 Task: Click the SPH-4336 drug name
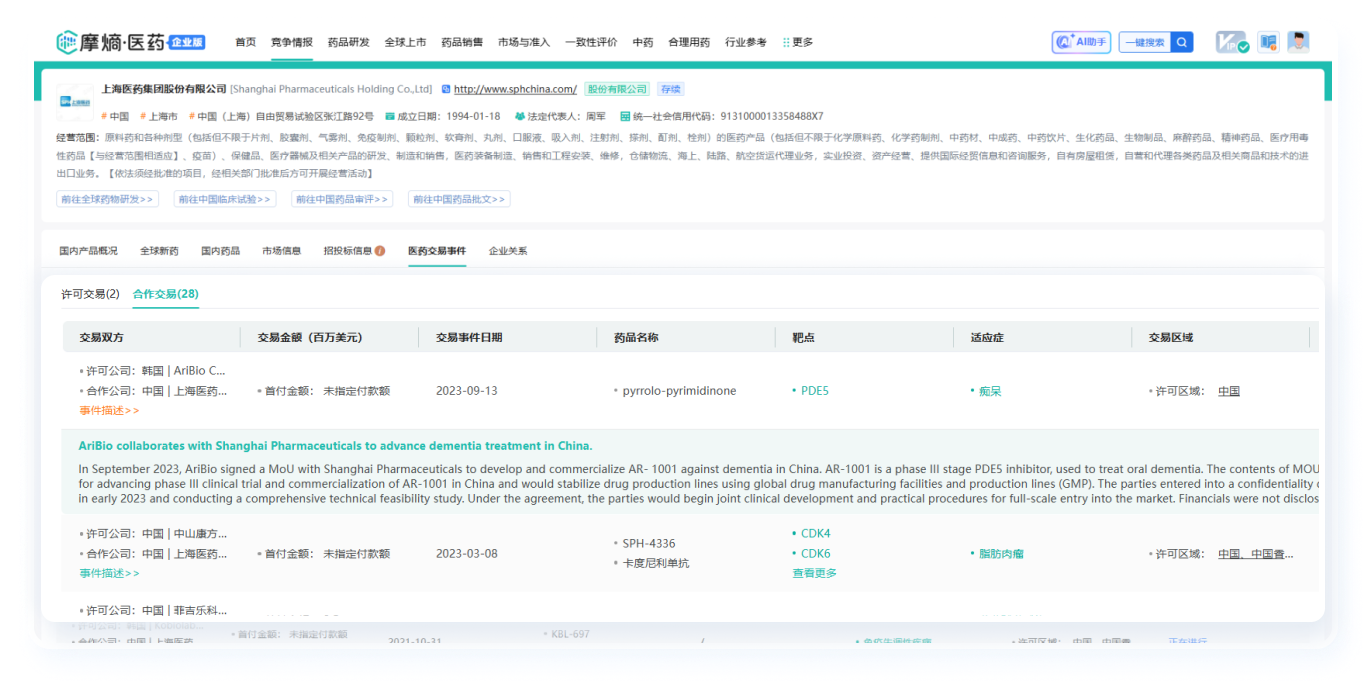649,544
